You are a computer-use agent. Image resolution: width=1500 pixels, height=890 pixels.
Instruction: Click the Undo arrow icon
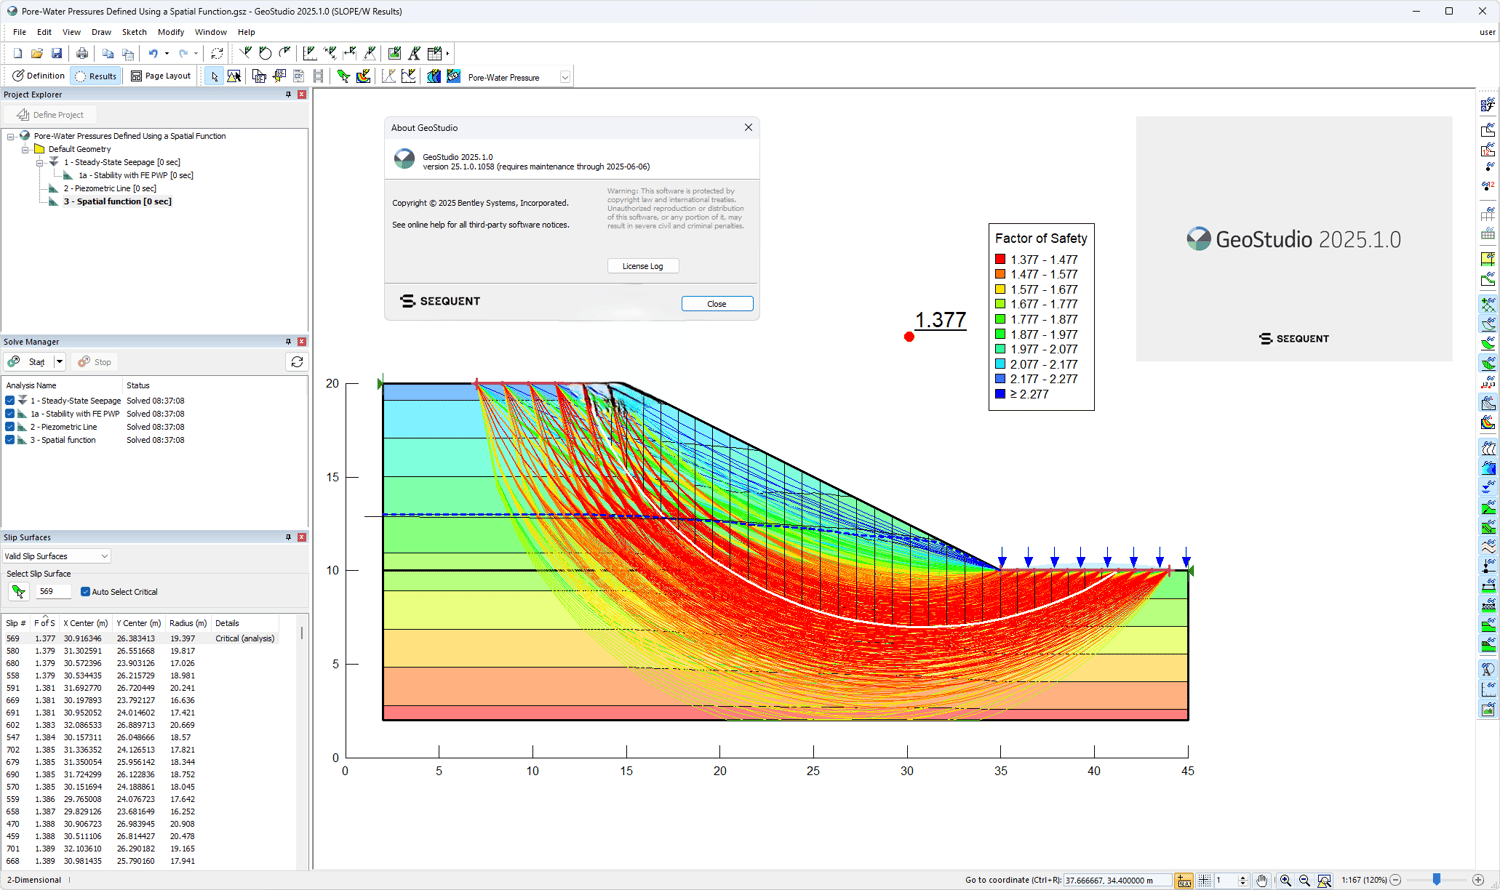click(153, 53)
